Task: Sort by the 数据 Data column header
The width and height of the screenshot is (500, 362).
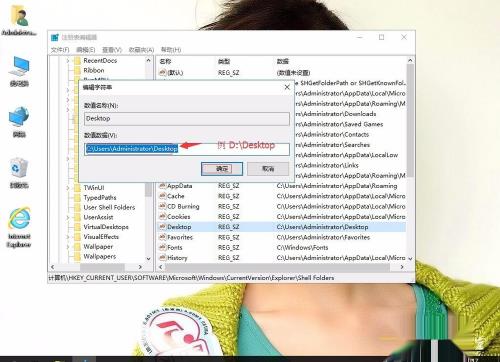Action: pos(283,61)
